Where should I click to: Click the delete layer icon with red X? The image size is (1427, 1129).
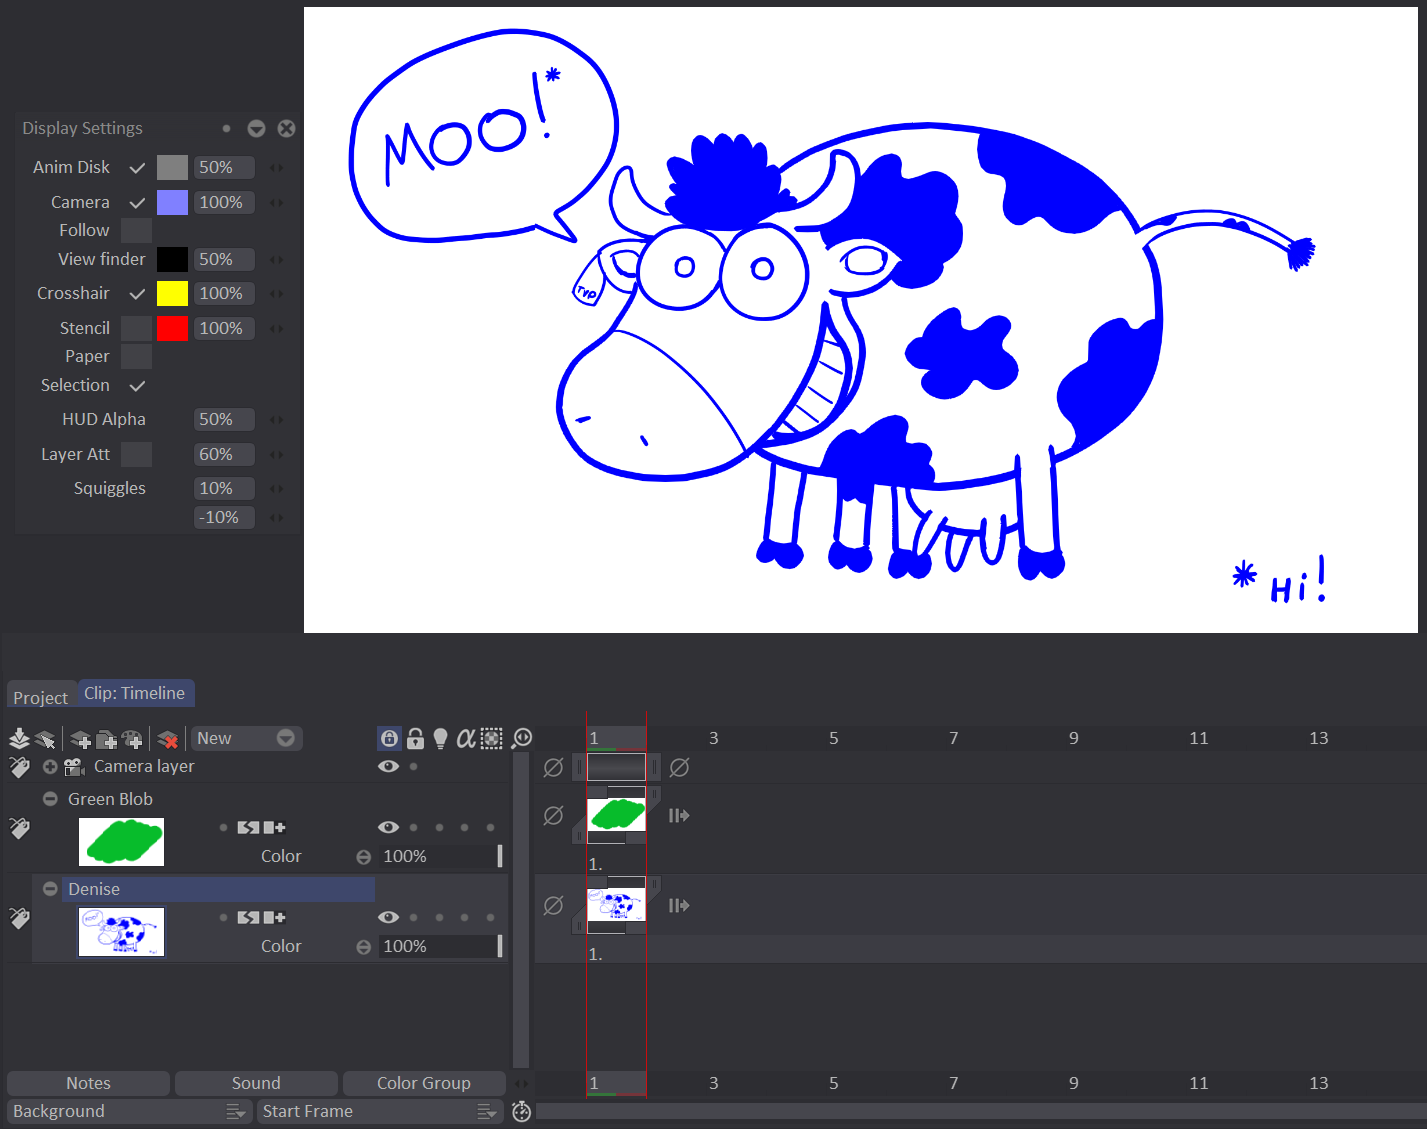click(x=168, y=739)
